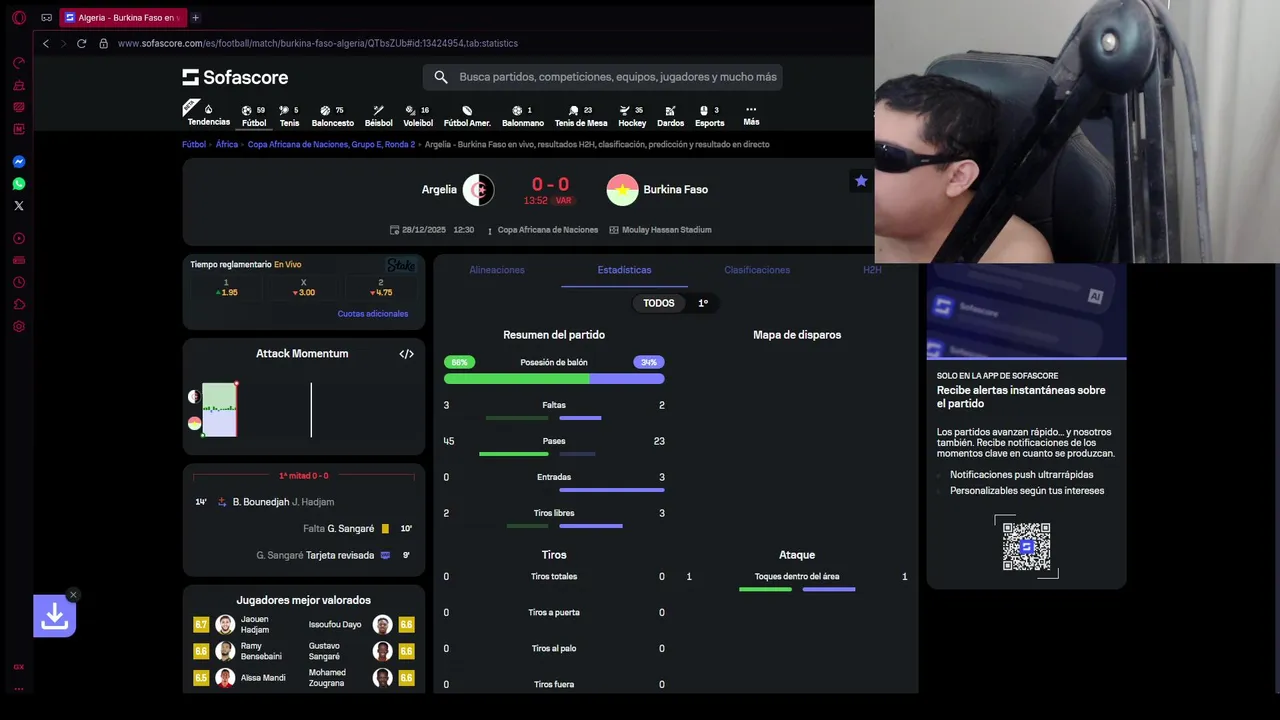Open the Burkina Faso team page

point(657,190)
